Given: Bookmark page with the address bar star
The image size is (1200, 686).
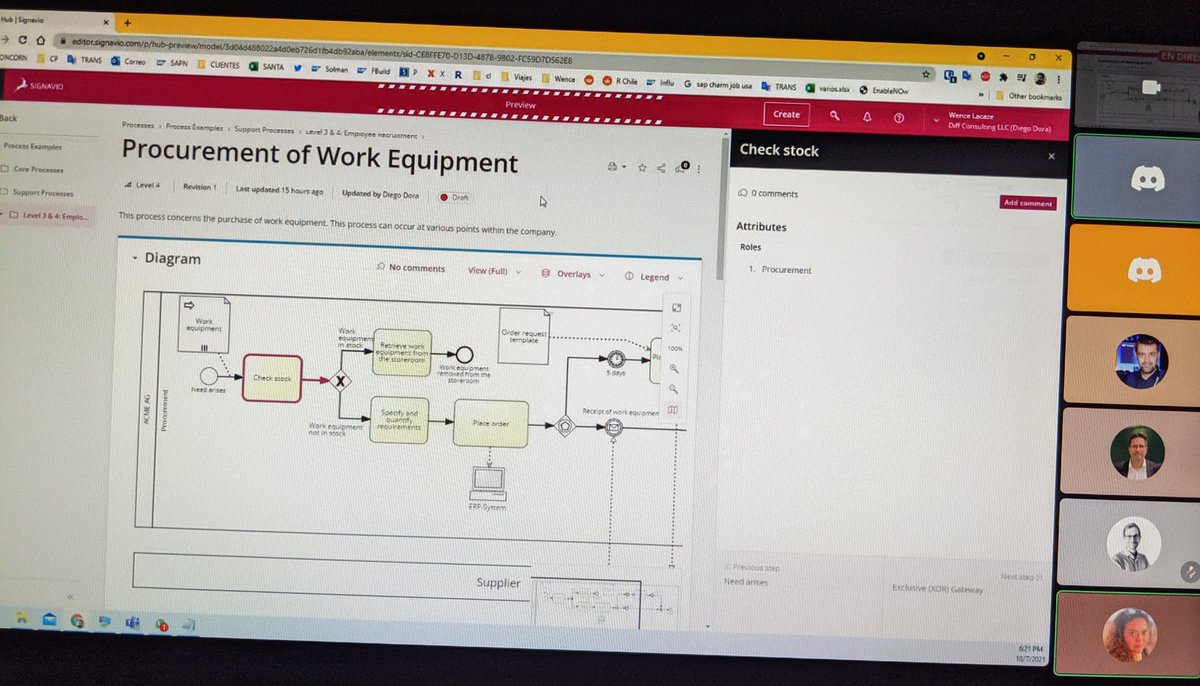Looking at the screenshot, I should [927, 72].
